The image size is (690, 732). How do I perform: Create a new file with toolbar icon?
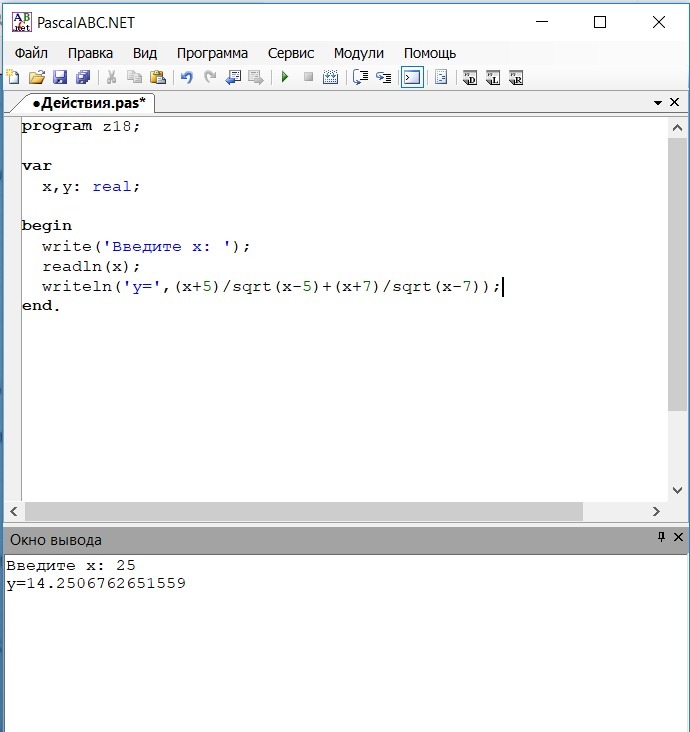pyautogui.click(x=13, y=77)
